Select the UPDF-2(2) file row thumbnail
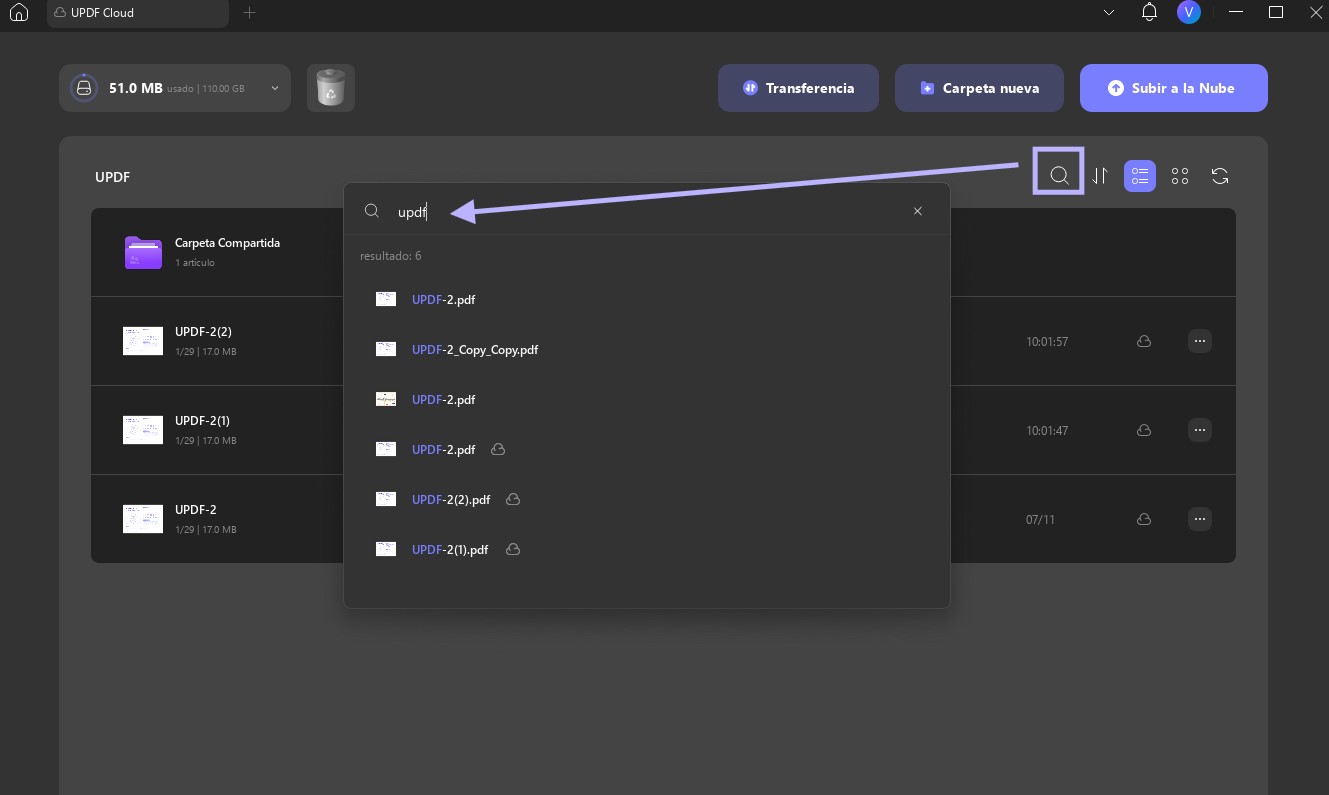 click(143, 341)
